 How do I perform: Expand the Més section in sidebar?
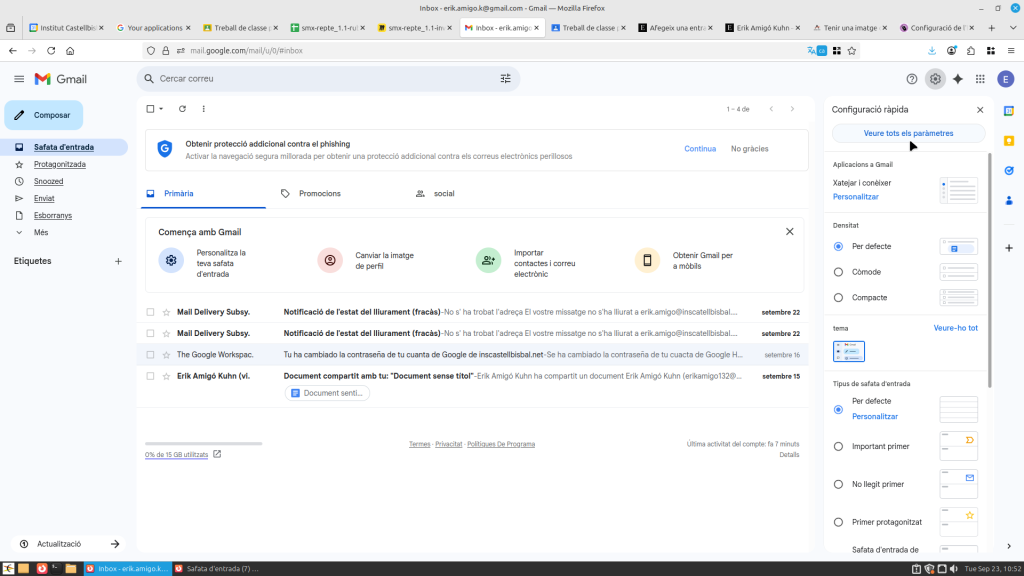(40, 232)
